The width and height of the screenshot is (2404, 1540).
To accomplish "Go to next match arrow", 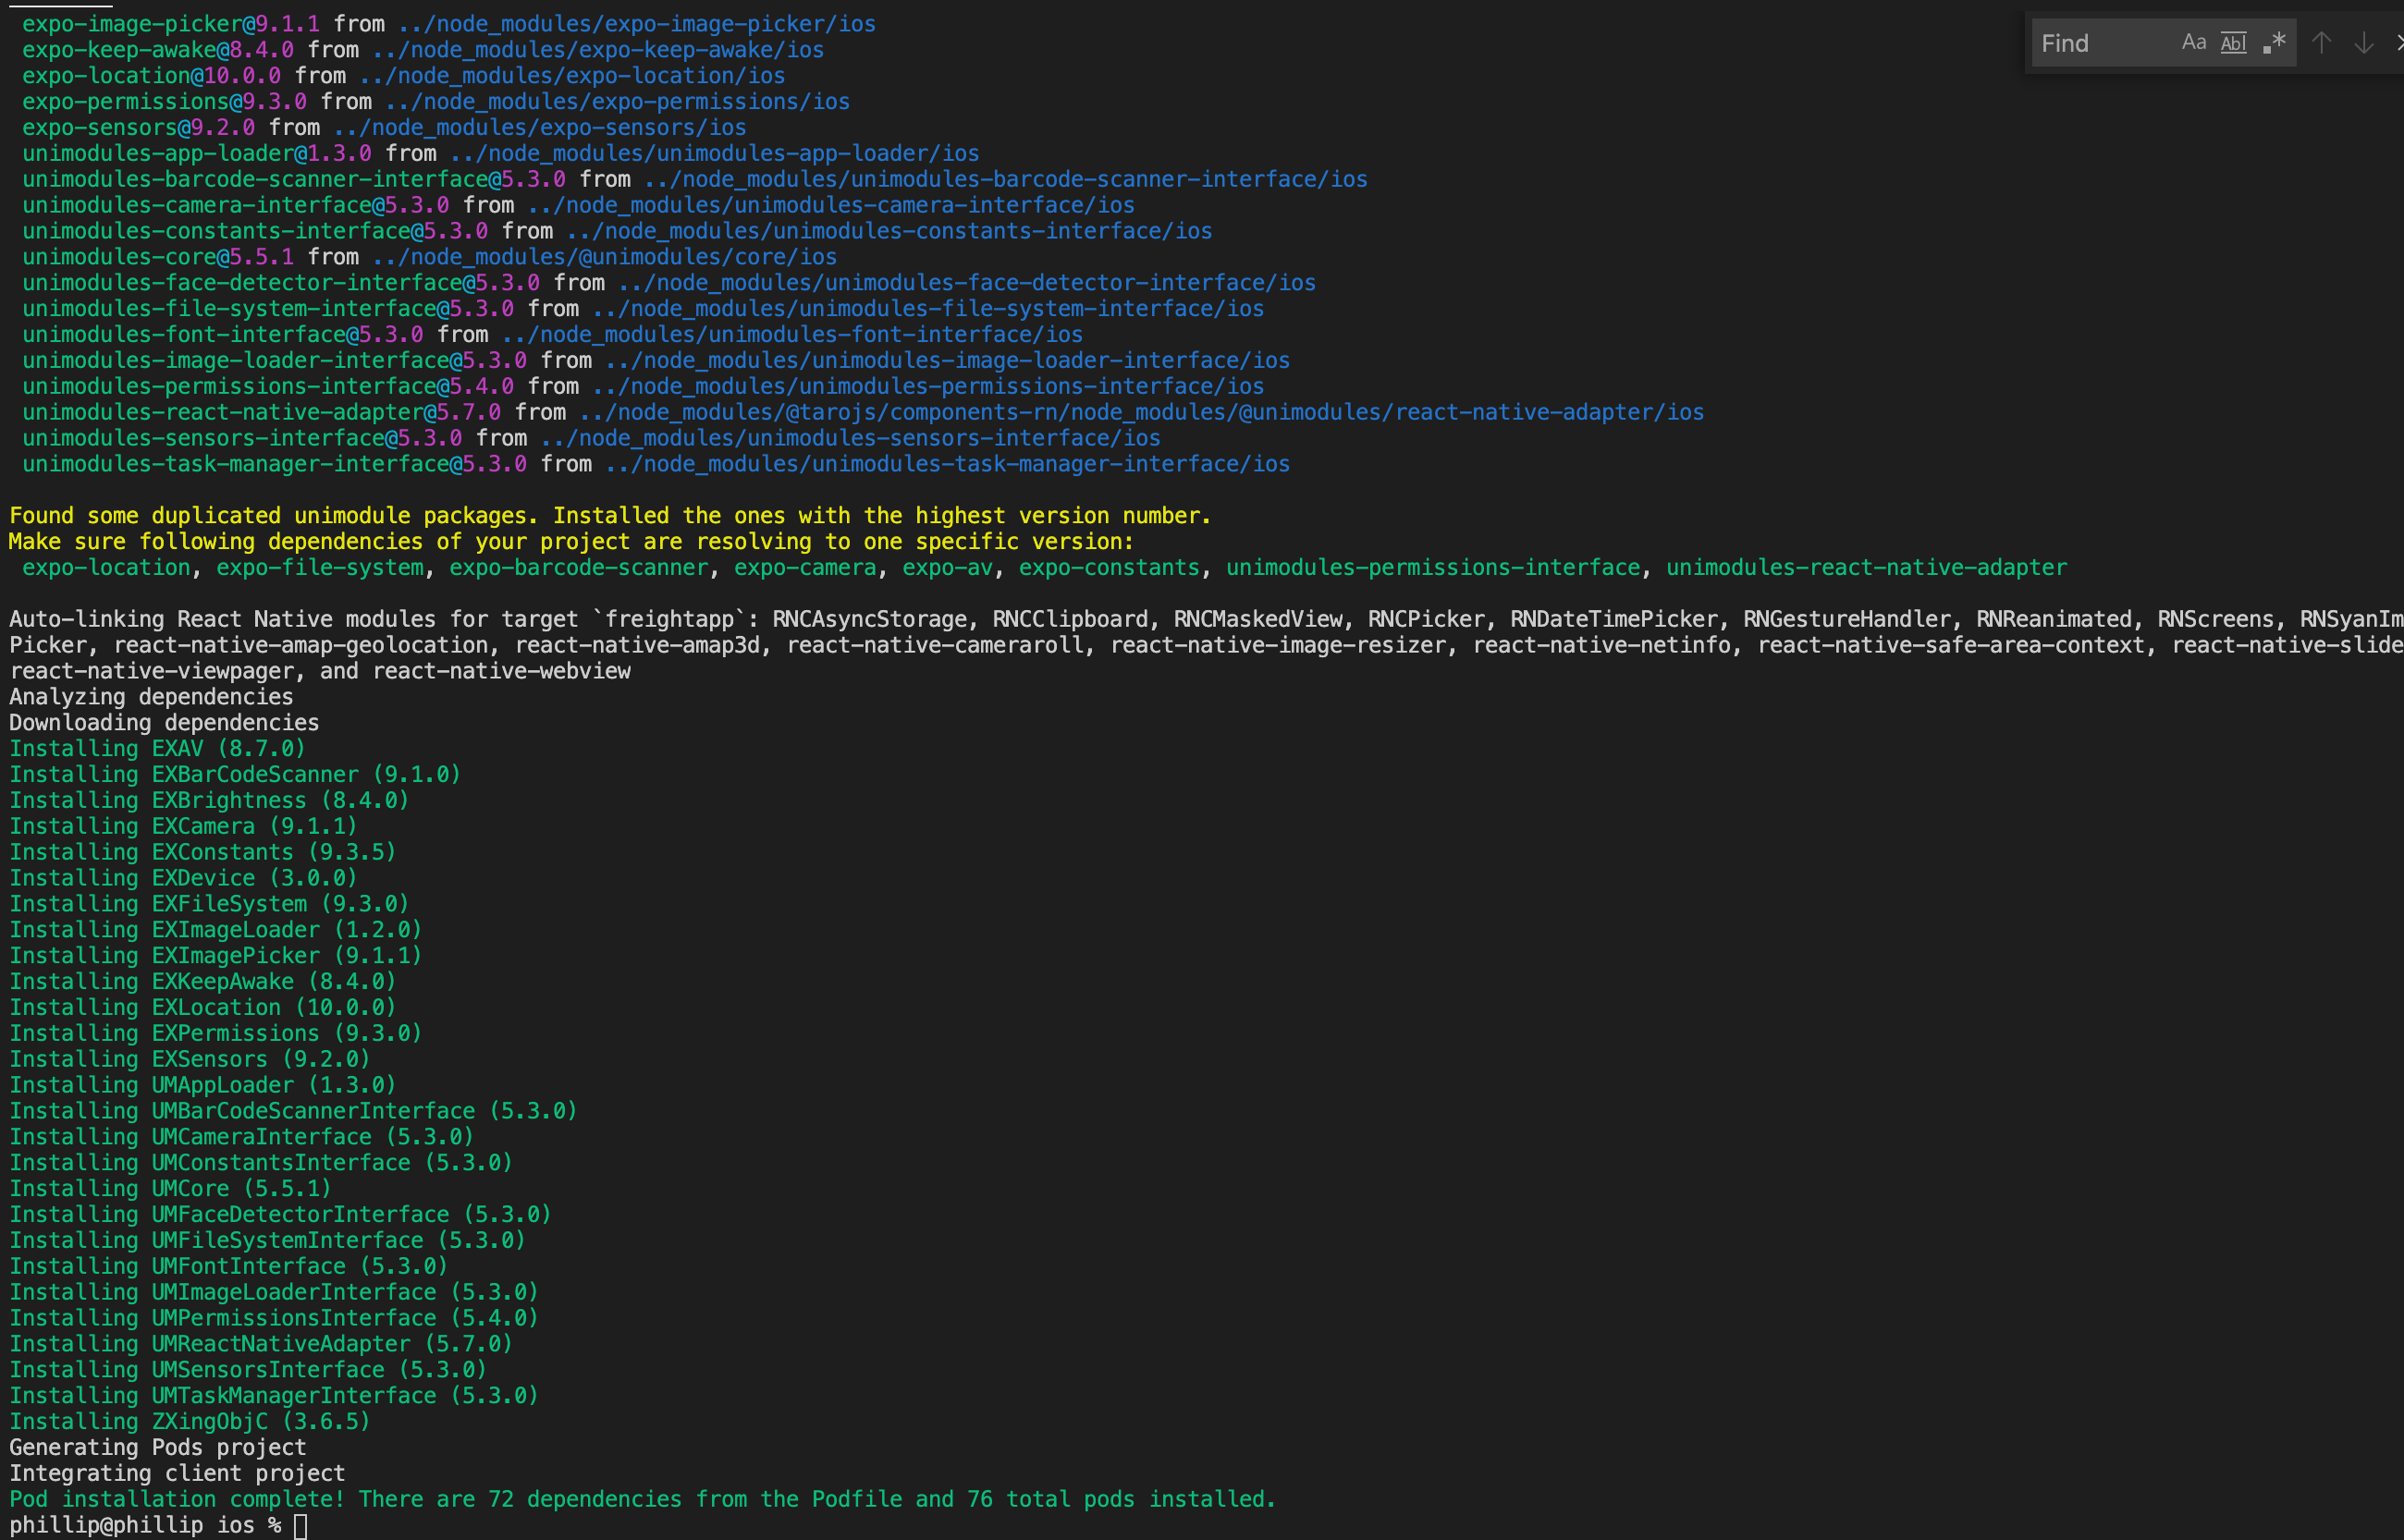I will pyautogui.click(x=2364, y=43).
